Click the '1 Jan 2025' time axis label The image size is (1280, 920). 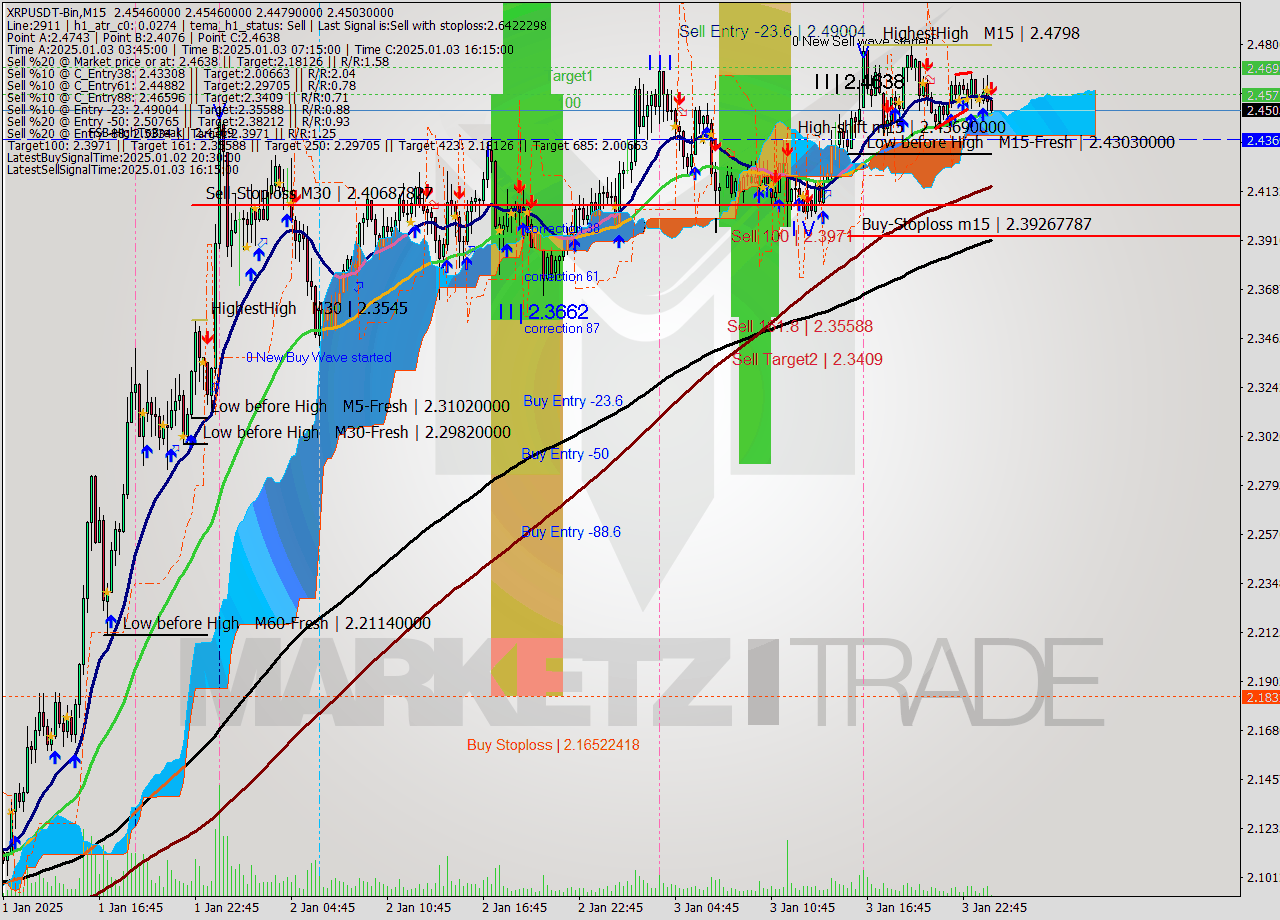[x=32, y=908]
